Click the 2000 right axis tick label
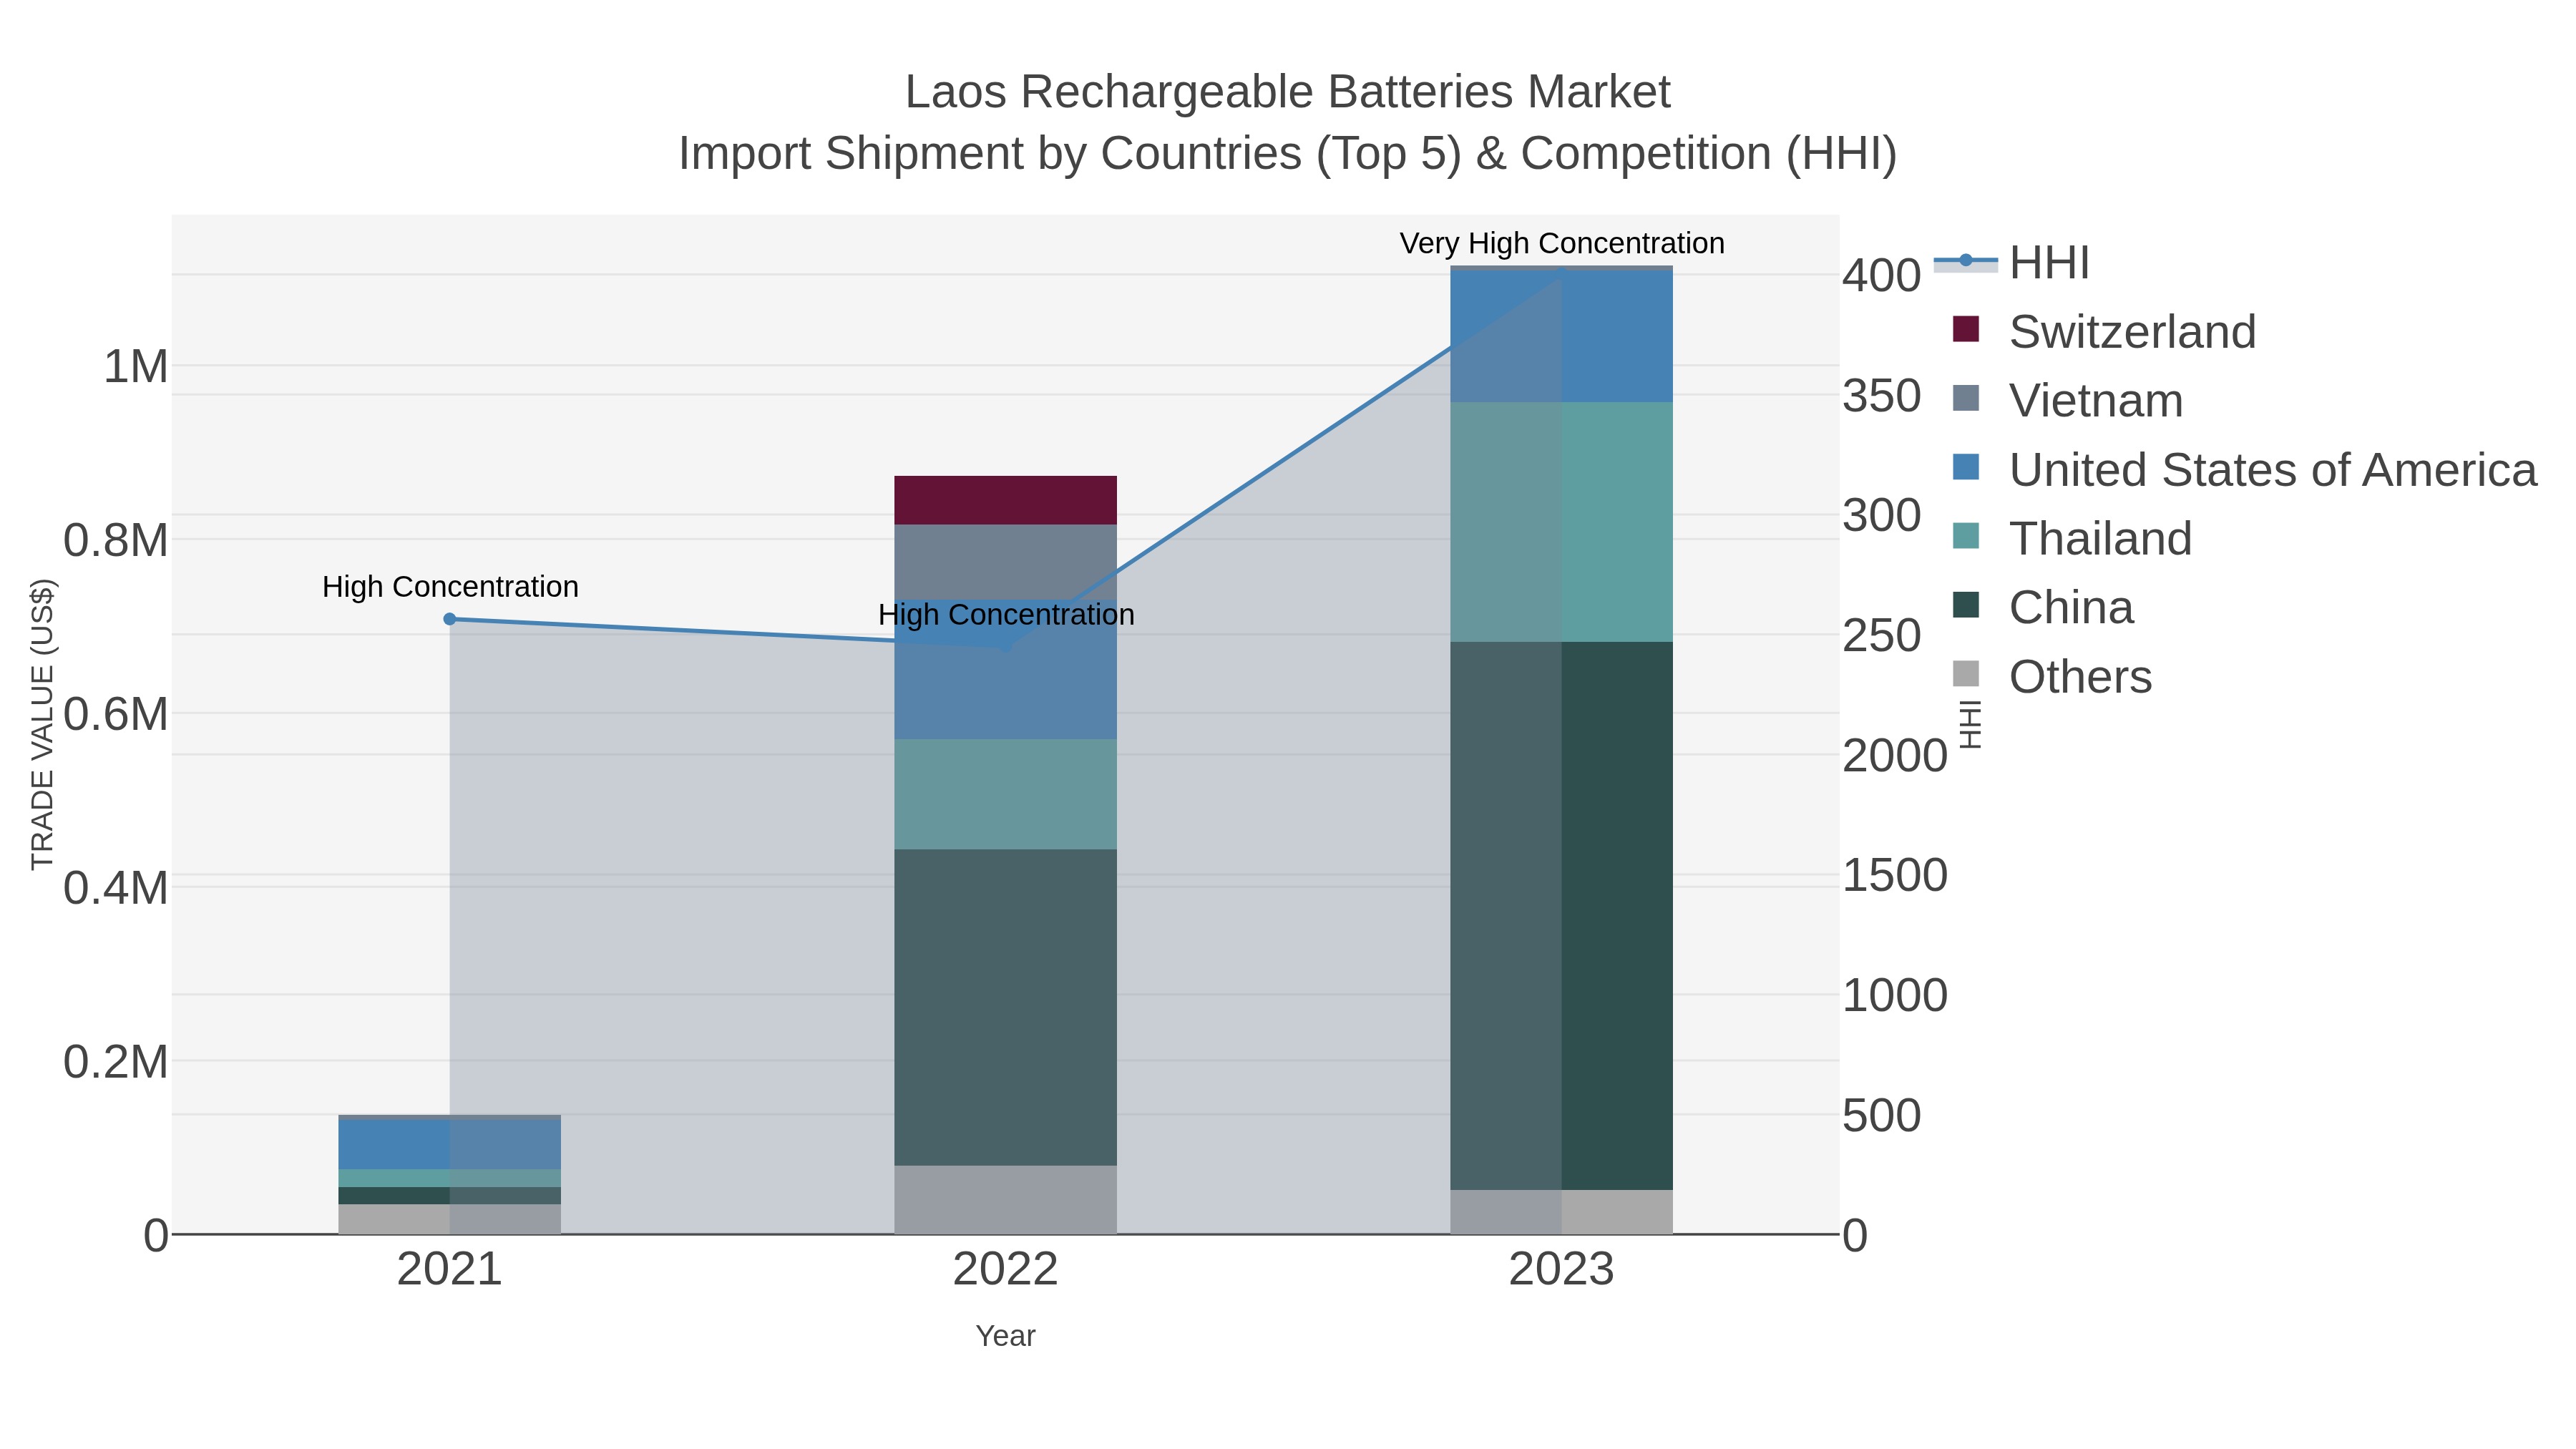Viewport: 2576px width, 1449px height. (x=1895, y=756)
